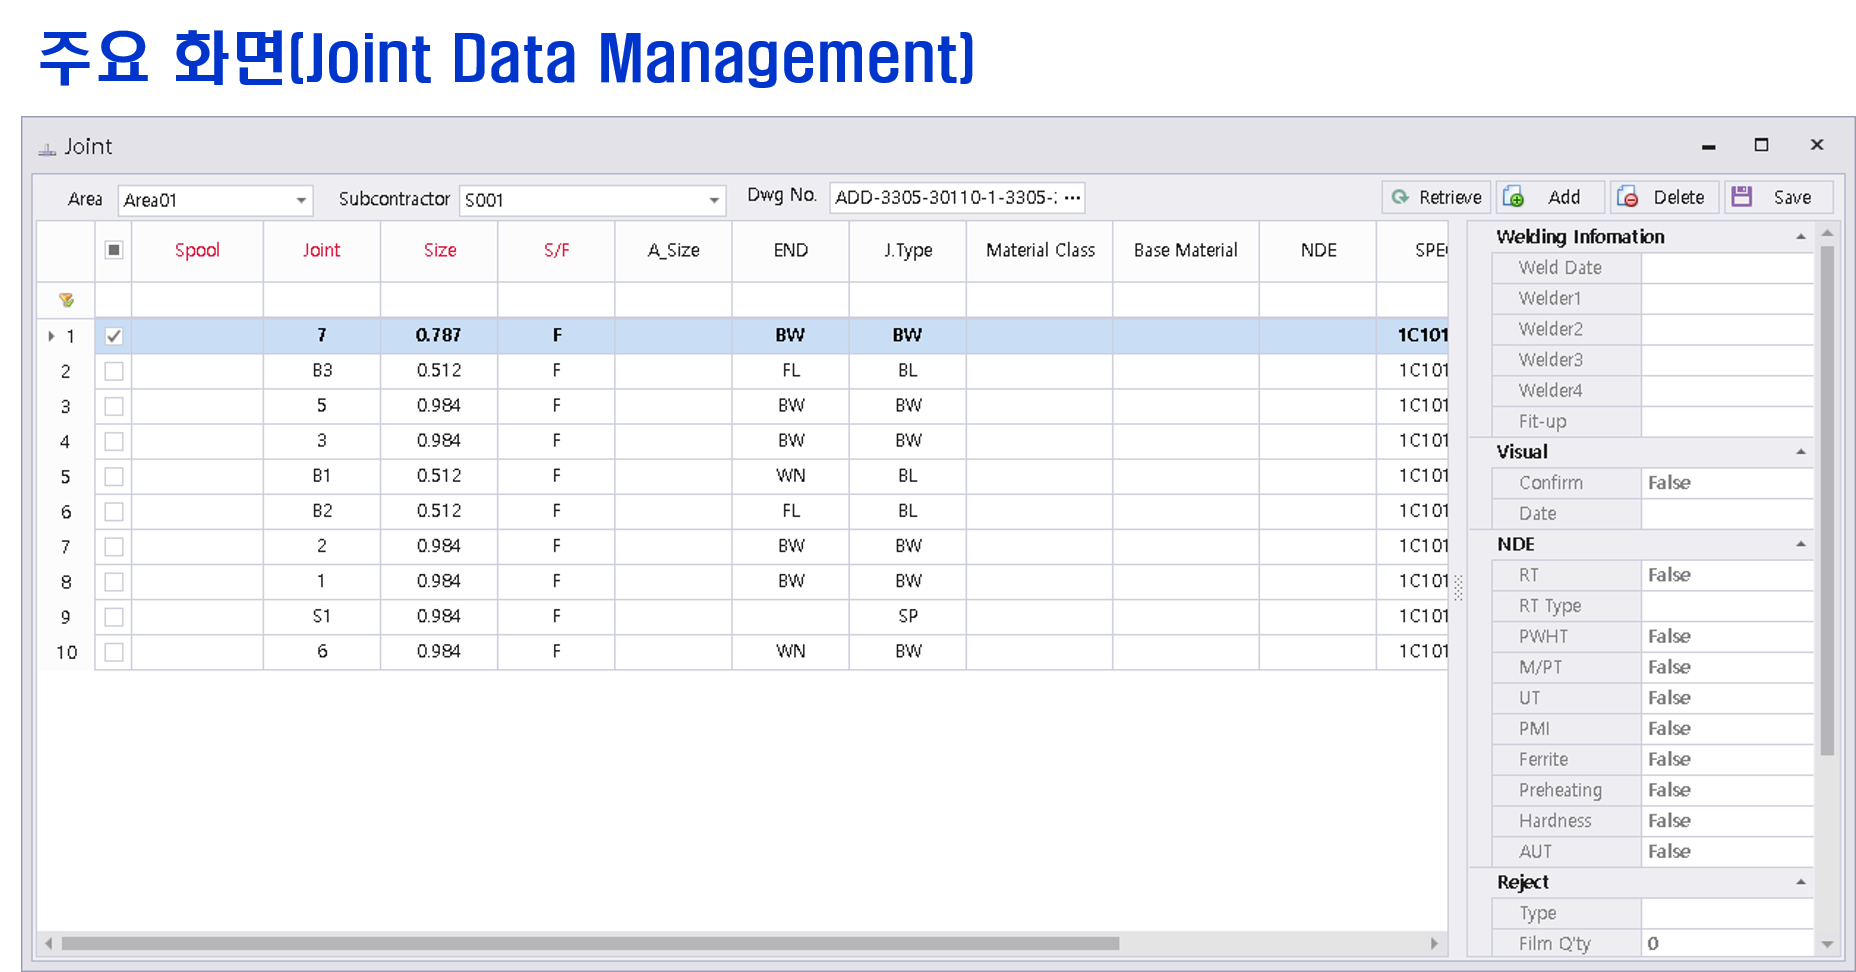Click the Delete record icon
The height and width of the screenshot is (972, 1856).
(x=1627, y=197)
